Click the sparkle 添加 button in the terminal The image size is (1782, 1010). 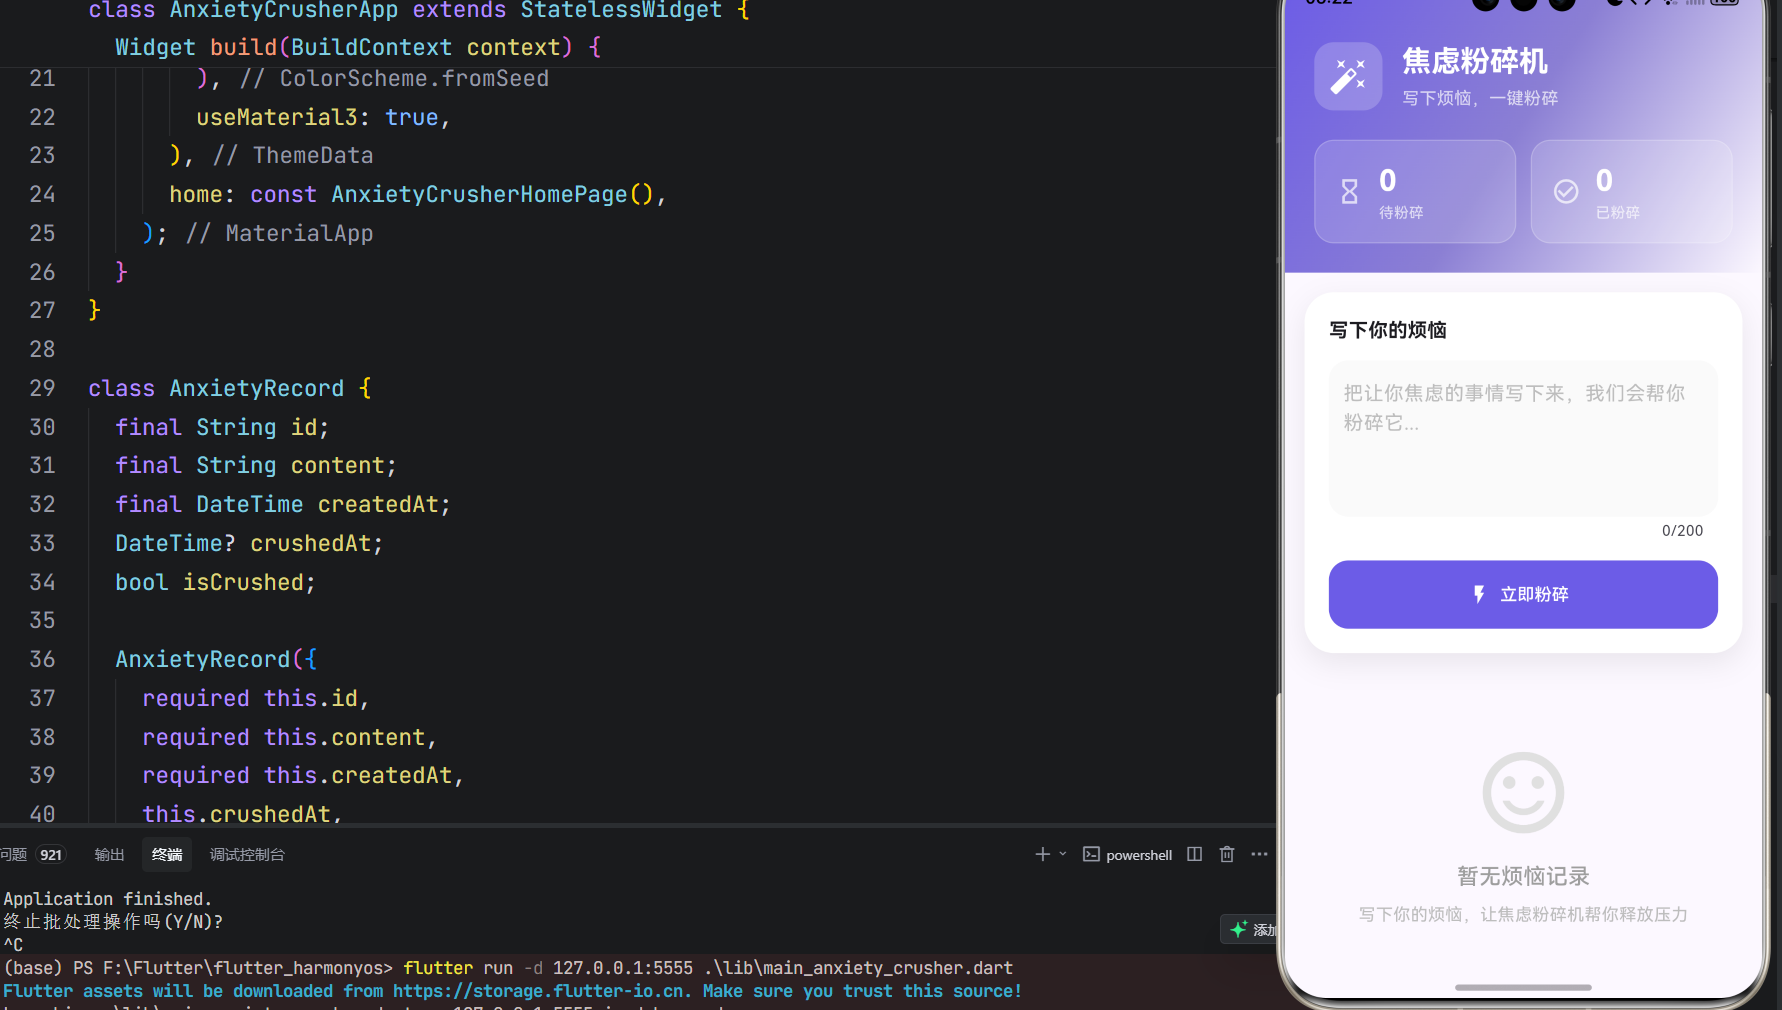pyautogui.click(x=1250, y=929)
